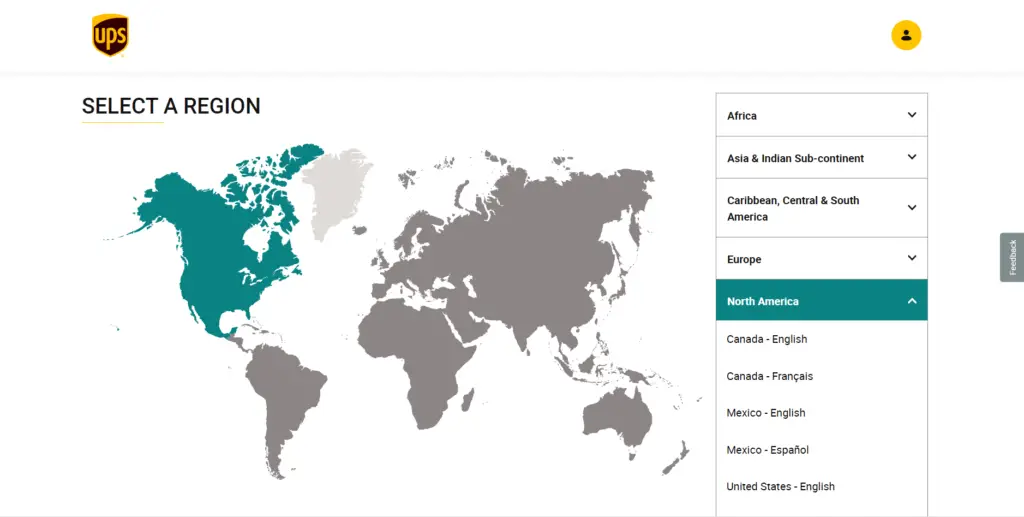
Task: Expand the Africa region chevron
Action: 912,115
